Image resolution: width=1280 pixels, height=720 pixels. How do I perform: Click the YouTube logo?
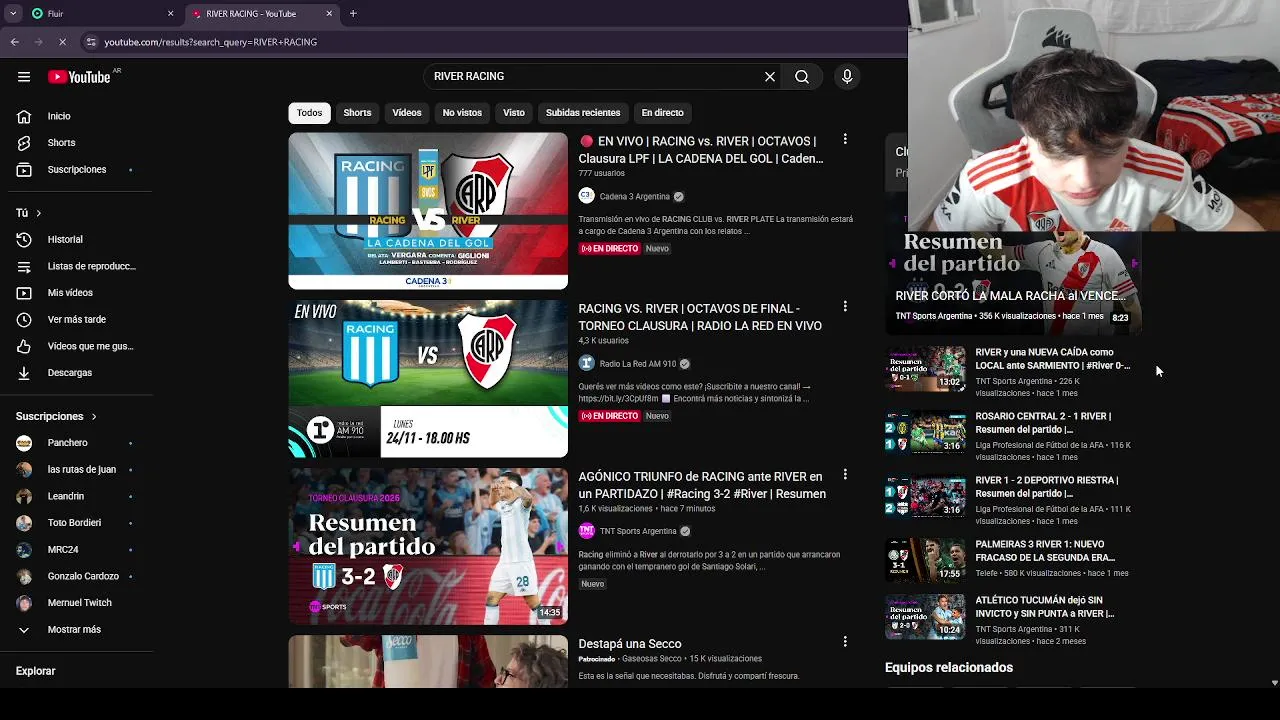point(79,77)
